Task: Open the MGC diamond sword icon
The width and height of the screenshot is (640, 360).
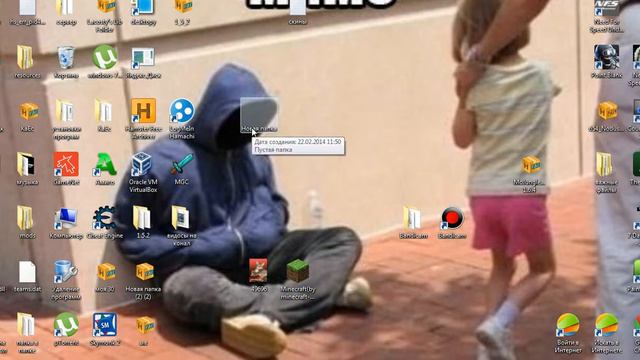Action: (x=182, y=168)
